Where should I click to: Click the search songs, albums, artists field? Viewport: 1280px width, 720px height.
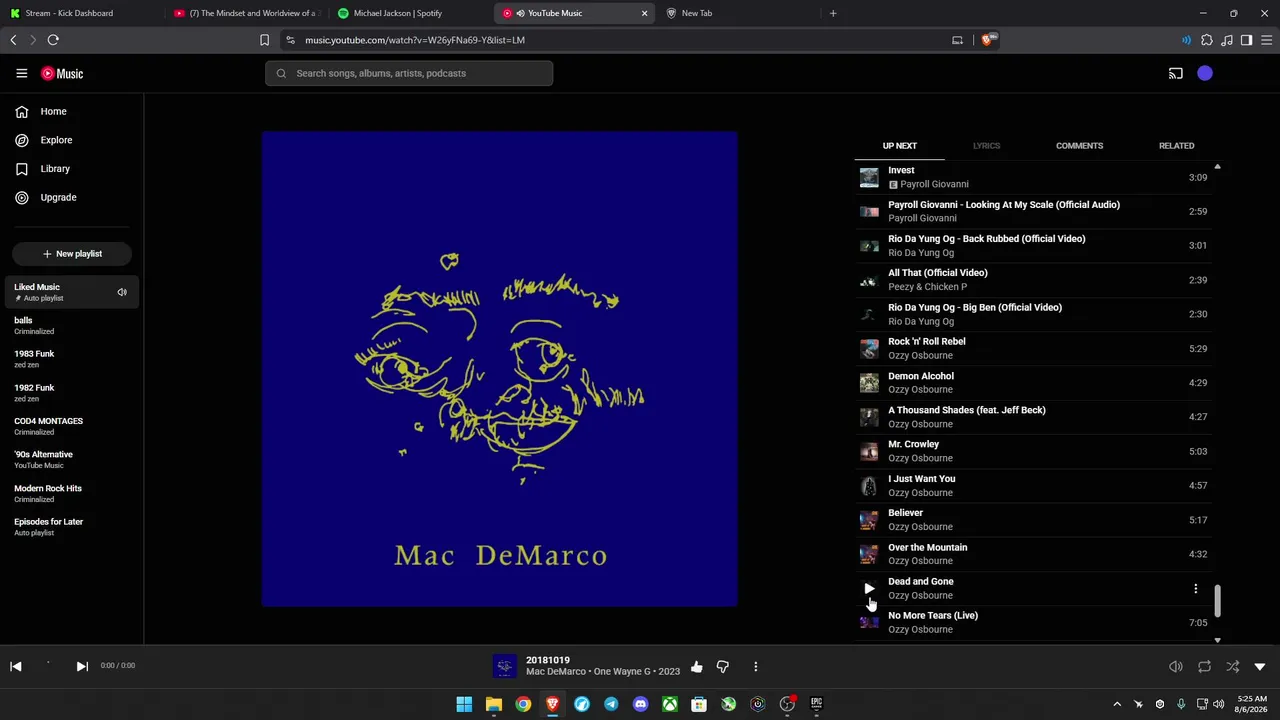(x=409, y=73)
